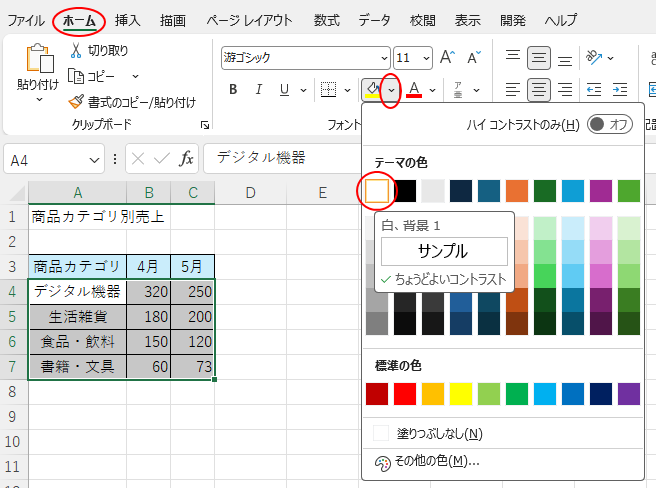Click the Cut (切り取り) scissors icon
Image resolution: width=656 pixels, height=488 pixels.
click(x=76, y=50)
